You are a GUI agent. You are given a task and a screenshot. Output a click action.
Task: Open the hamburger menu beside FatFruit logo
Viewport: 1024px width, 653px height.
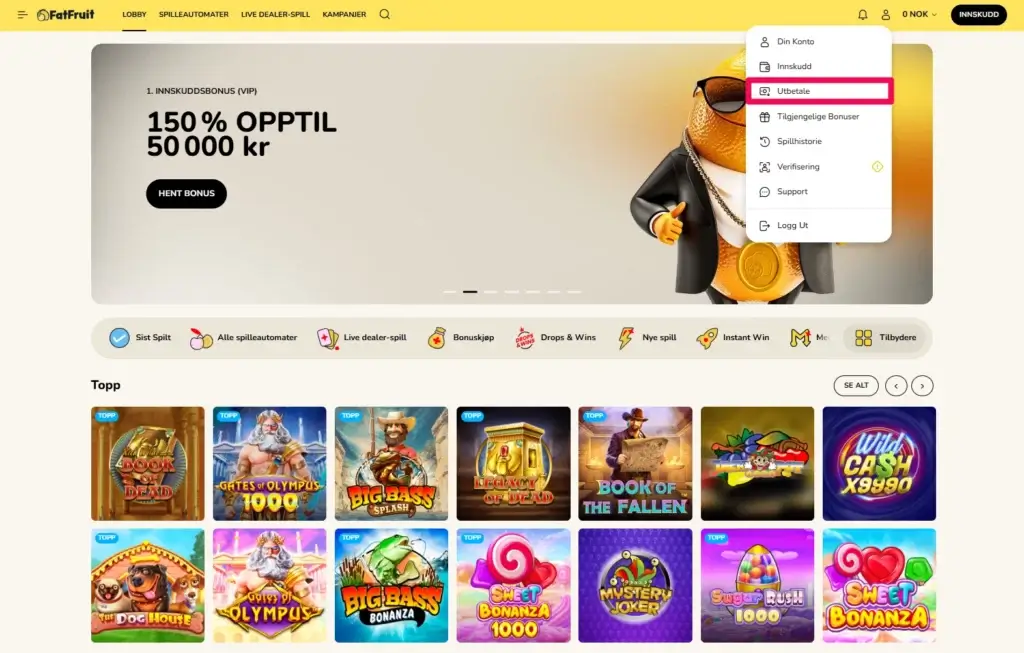tap(22, 14)
